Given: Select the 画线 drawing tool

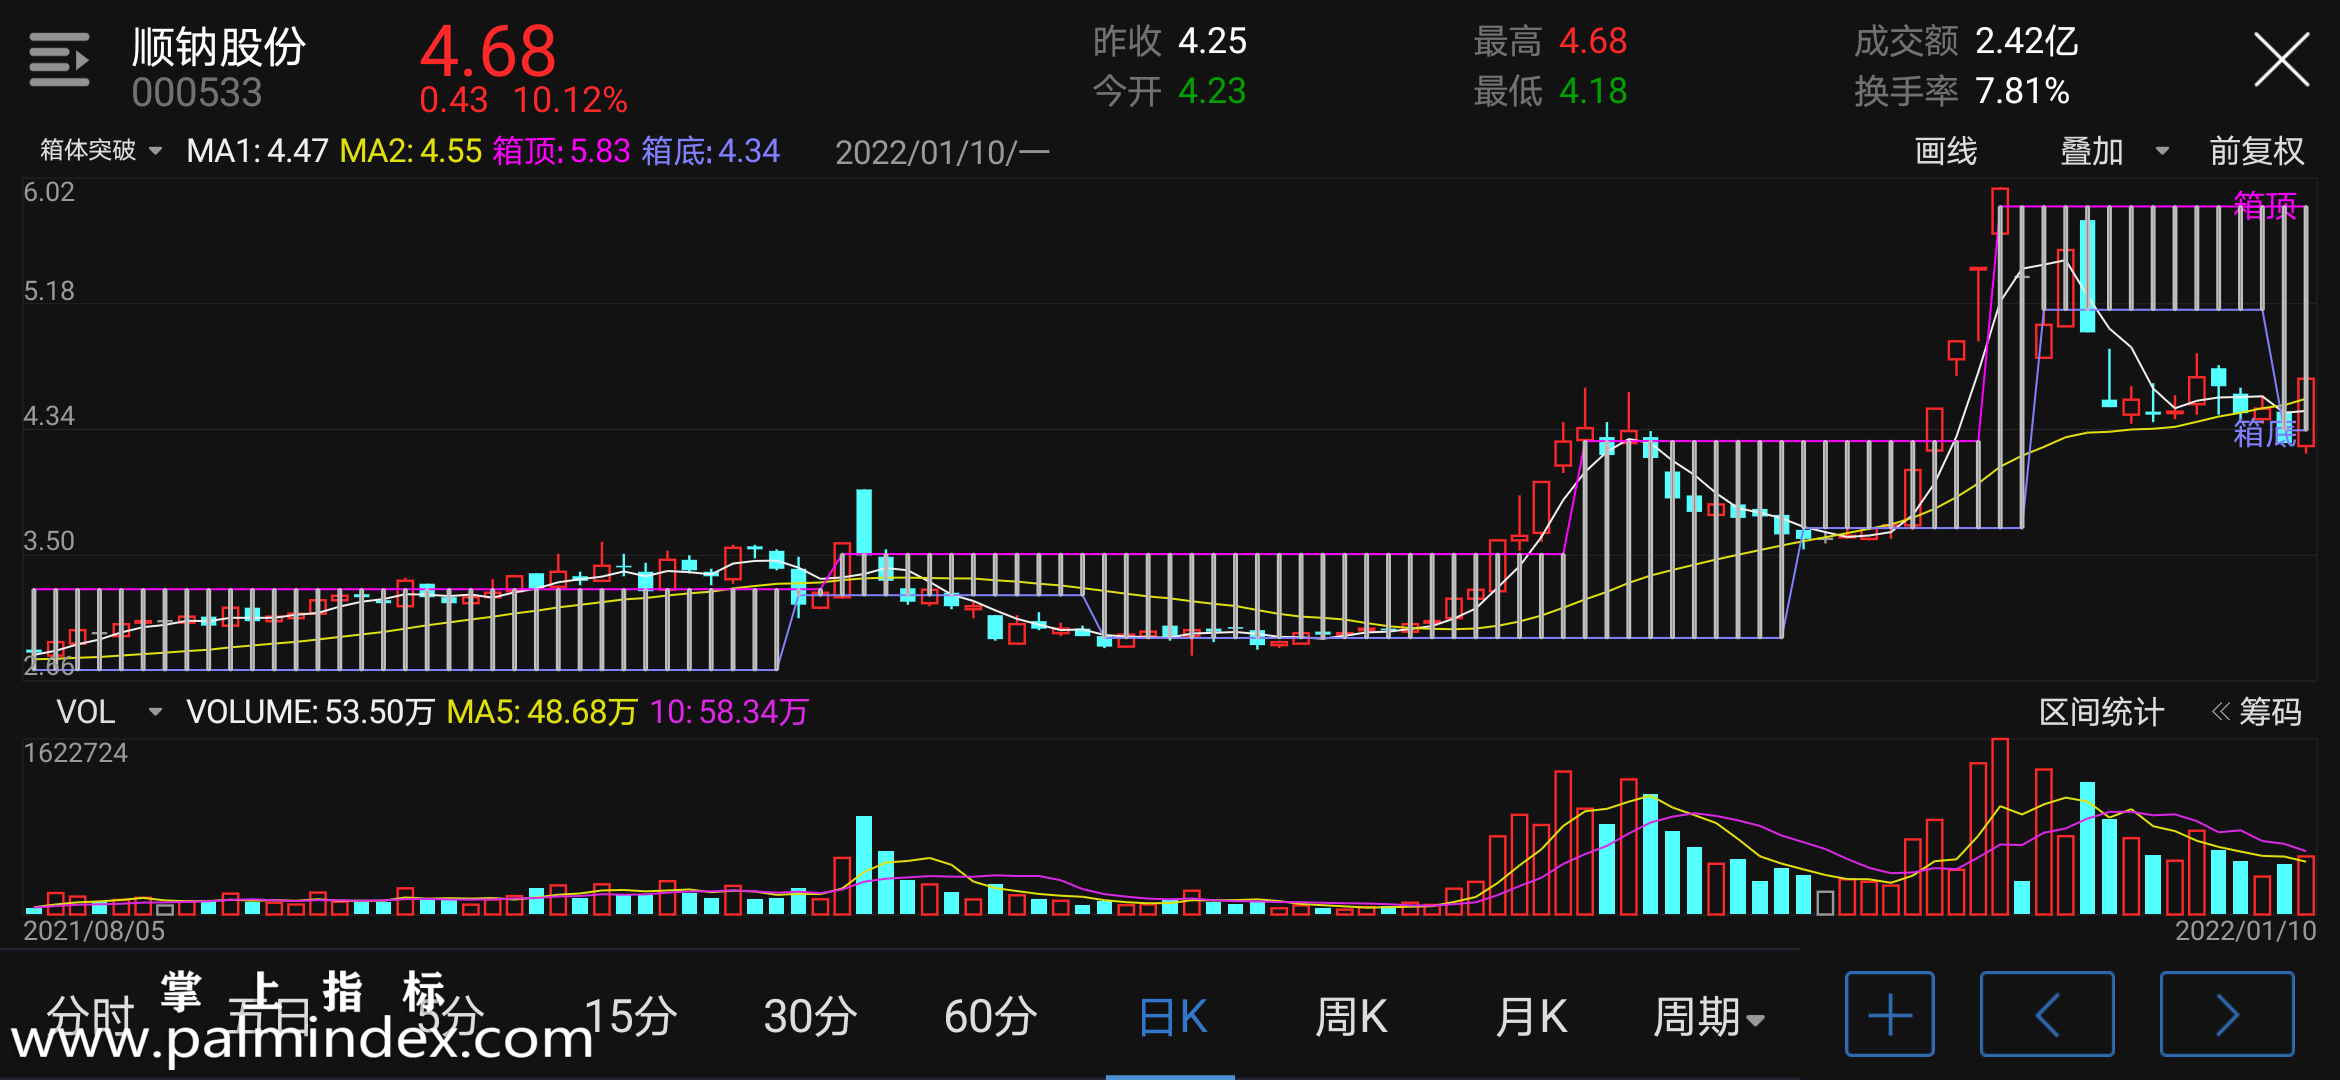Looking at the screenshot, I should [1945, 152].
